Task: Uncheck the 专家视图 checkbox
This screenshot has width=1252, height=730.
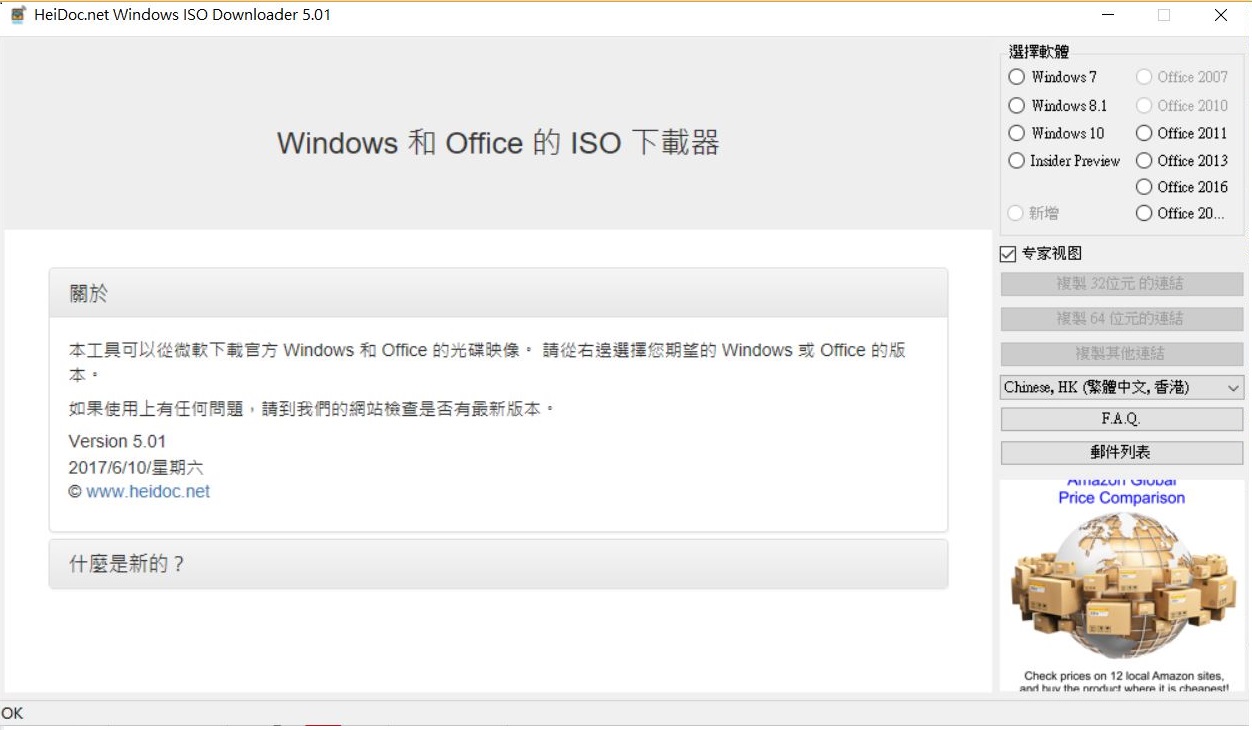Action: (1008, 254)
